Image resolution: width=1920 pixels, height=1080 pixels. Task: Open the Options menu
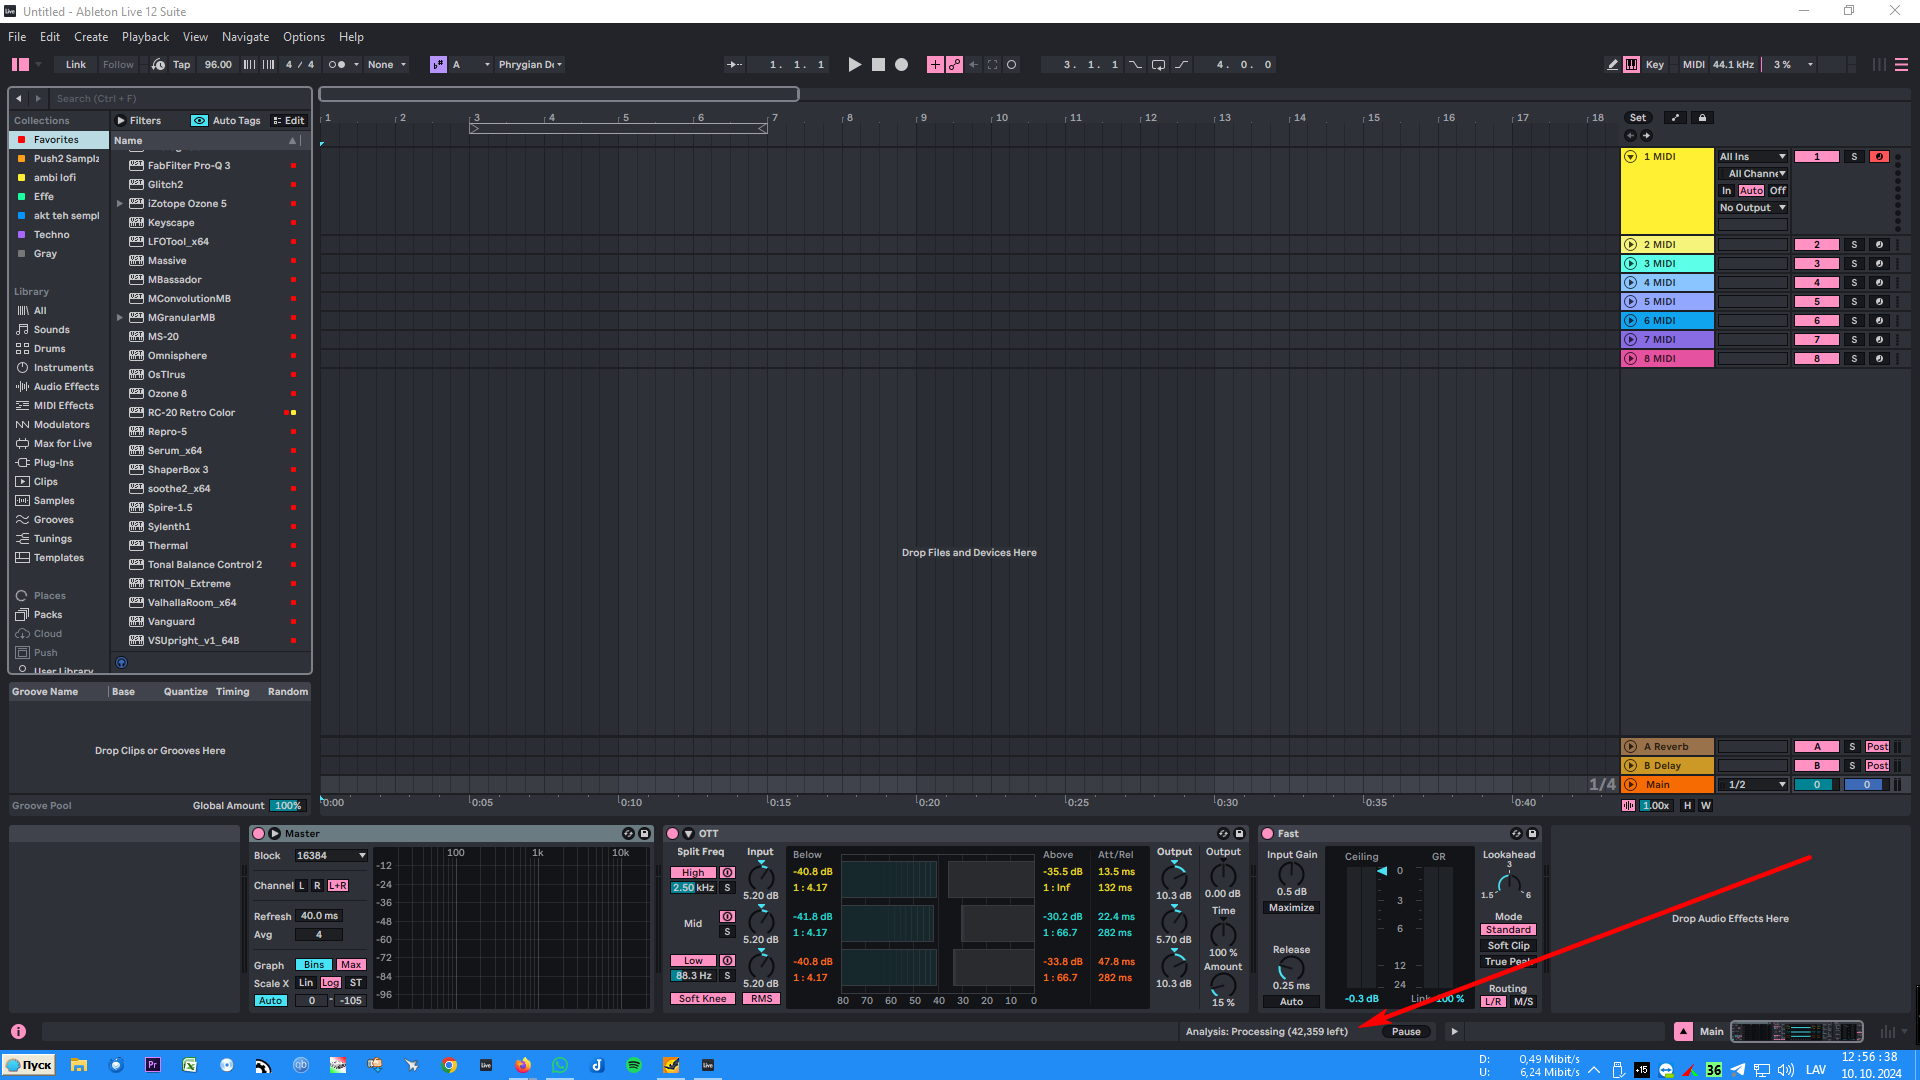tap(304, 37)
